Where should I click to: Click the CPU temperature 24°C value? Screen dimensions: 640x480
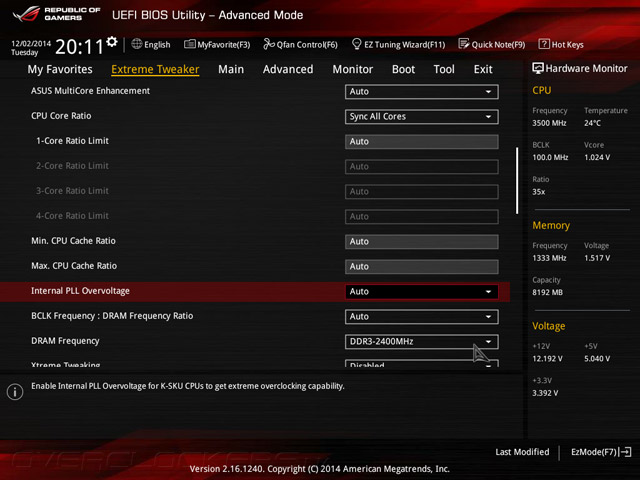[592, 123]
